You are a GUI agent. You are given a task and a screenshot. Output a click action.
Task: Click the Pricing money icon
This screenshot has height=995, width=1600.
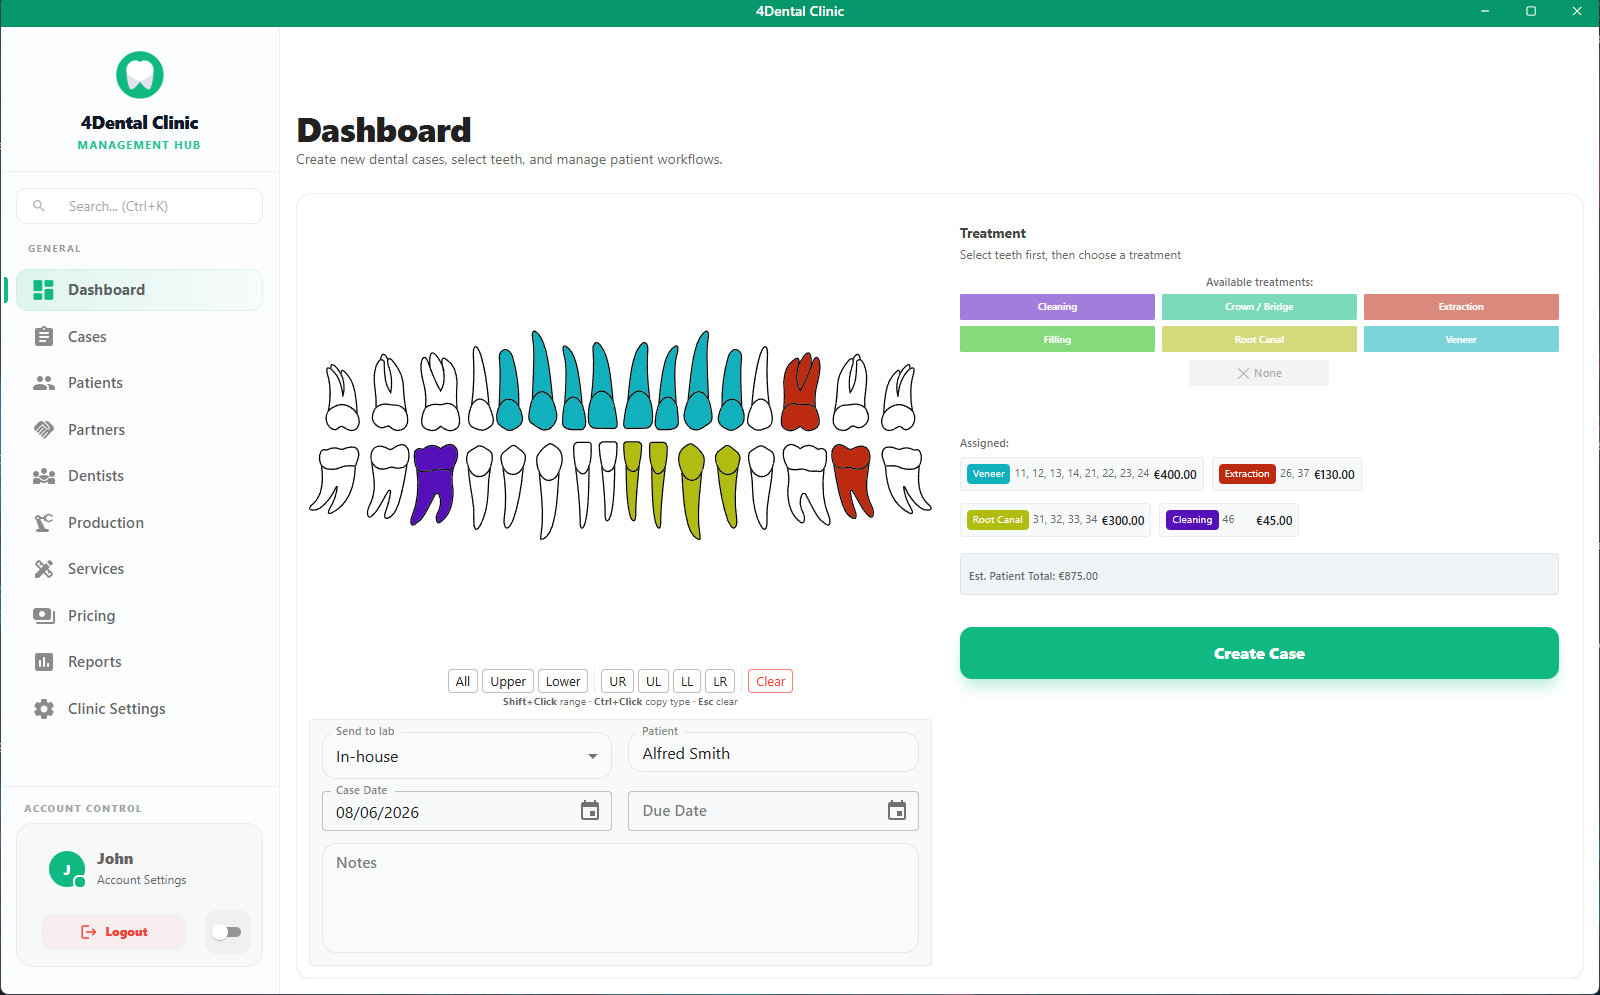coord(44,616)
